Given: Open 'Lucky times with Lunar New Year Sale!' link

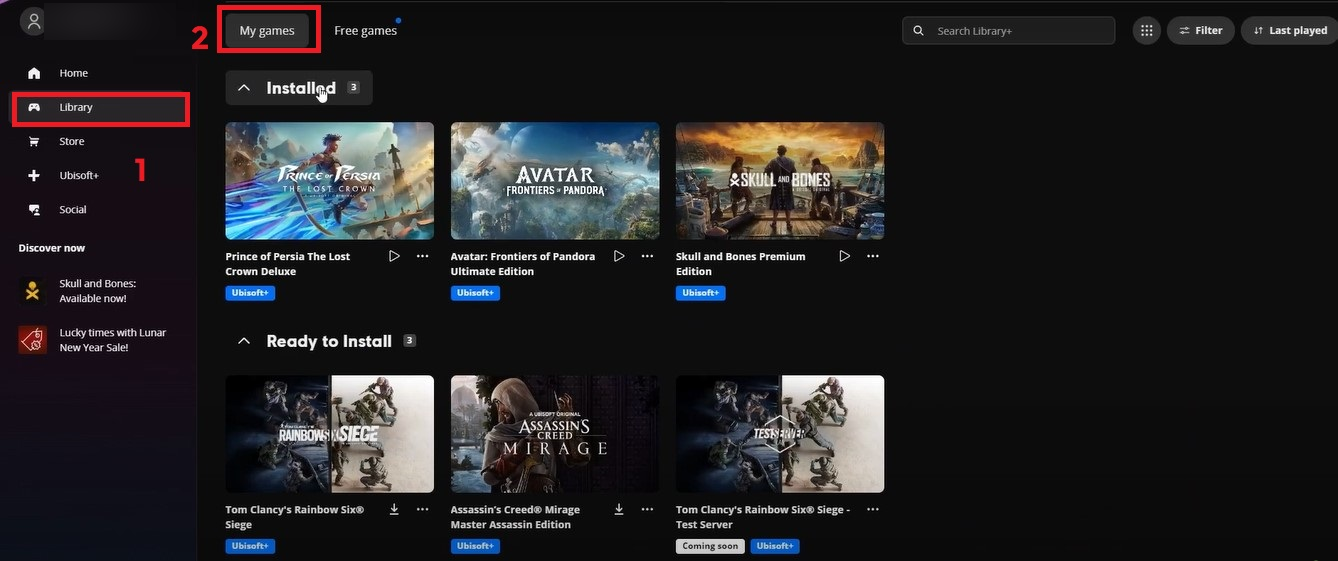Looking at the screenshot, I should 113,340.
